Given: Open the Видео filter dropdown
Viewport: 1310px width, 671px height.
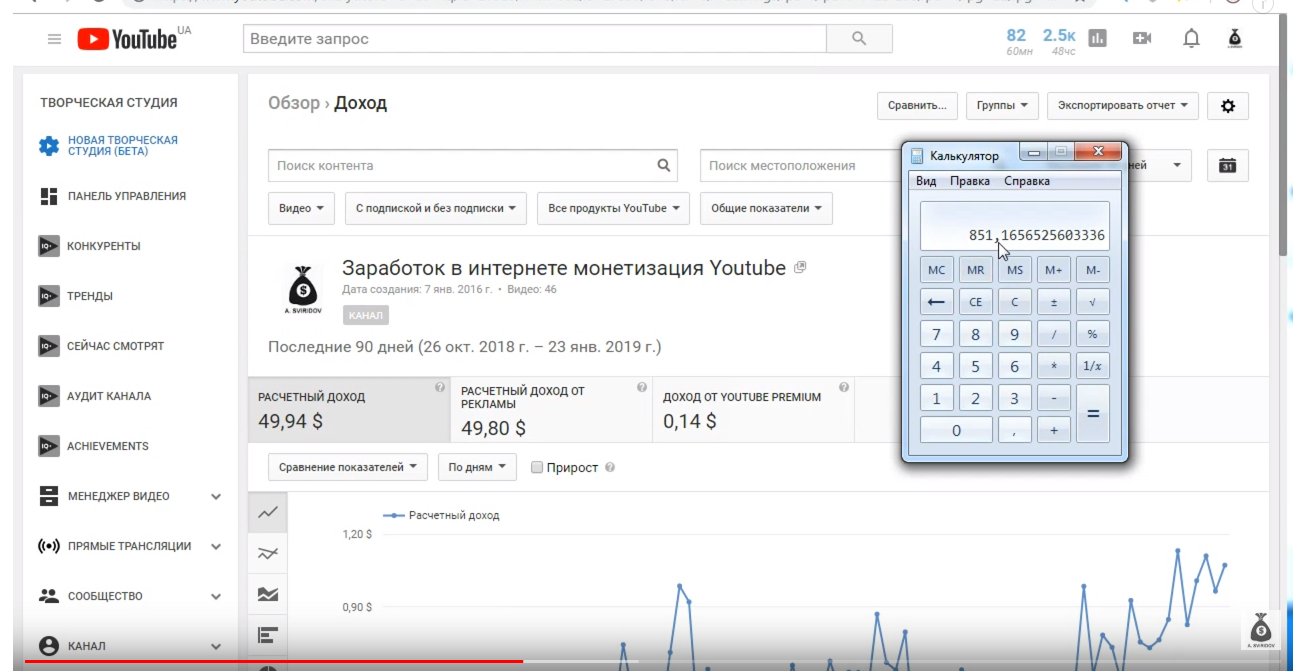Looking at the screenshot, I should 301,208.
